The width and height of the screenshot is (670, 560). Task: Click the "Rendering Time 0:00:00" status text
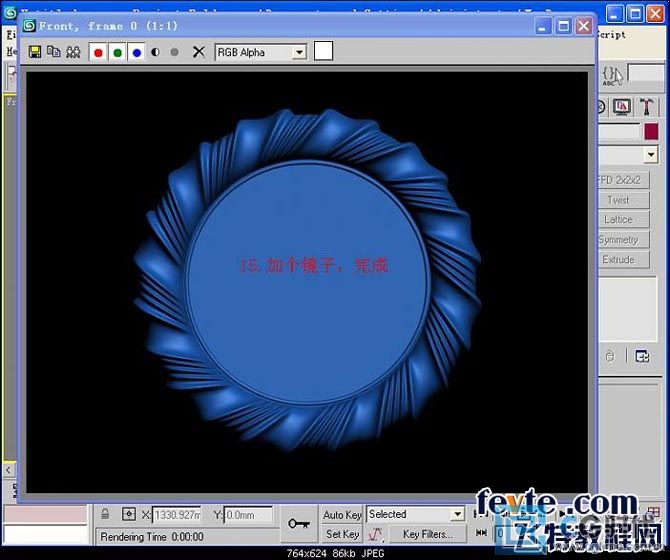coord(152,537)
